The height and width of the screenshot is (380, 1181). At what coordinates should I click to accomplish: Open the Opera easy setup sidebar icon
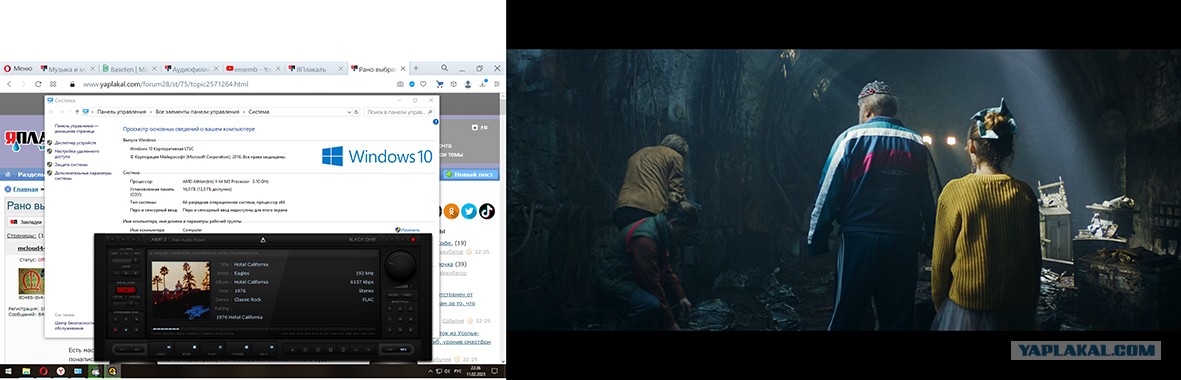(x=496, y=84)
